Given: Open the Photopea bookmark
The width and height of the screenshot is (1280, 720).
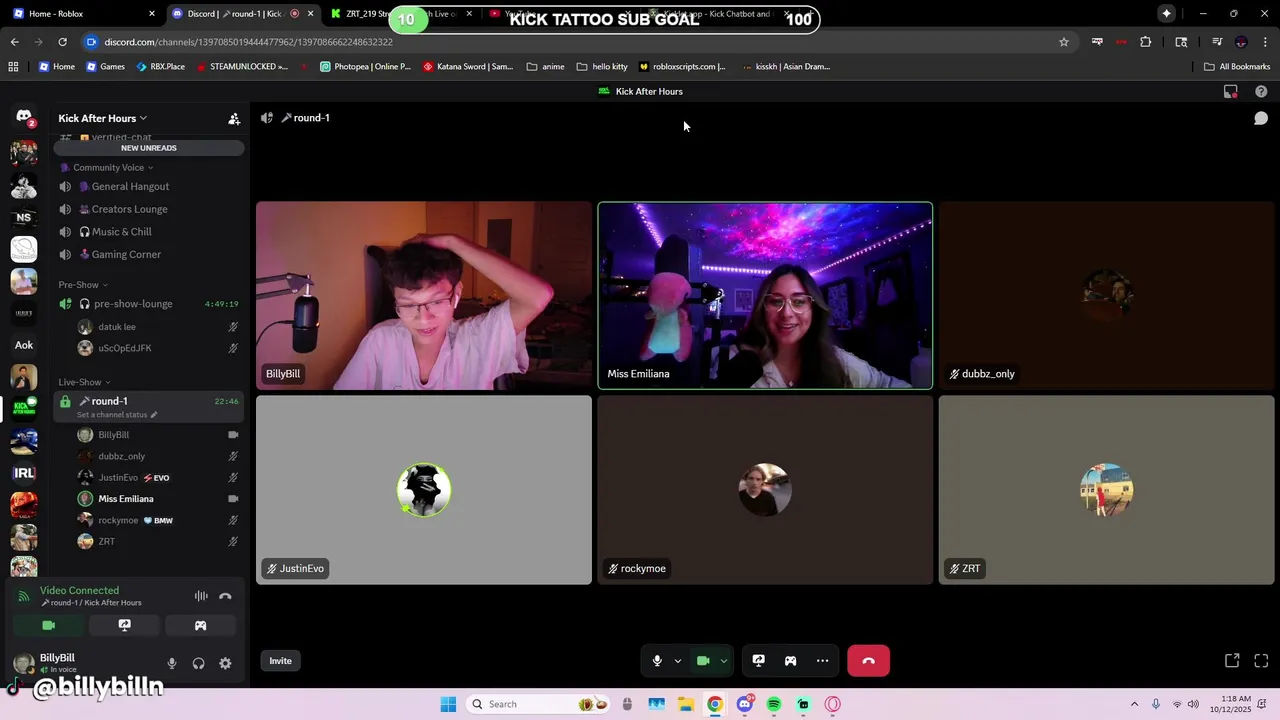Looking at the screenshot, I should (365, 67).
